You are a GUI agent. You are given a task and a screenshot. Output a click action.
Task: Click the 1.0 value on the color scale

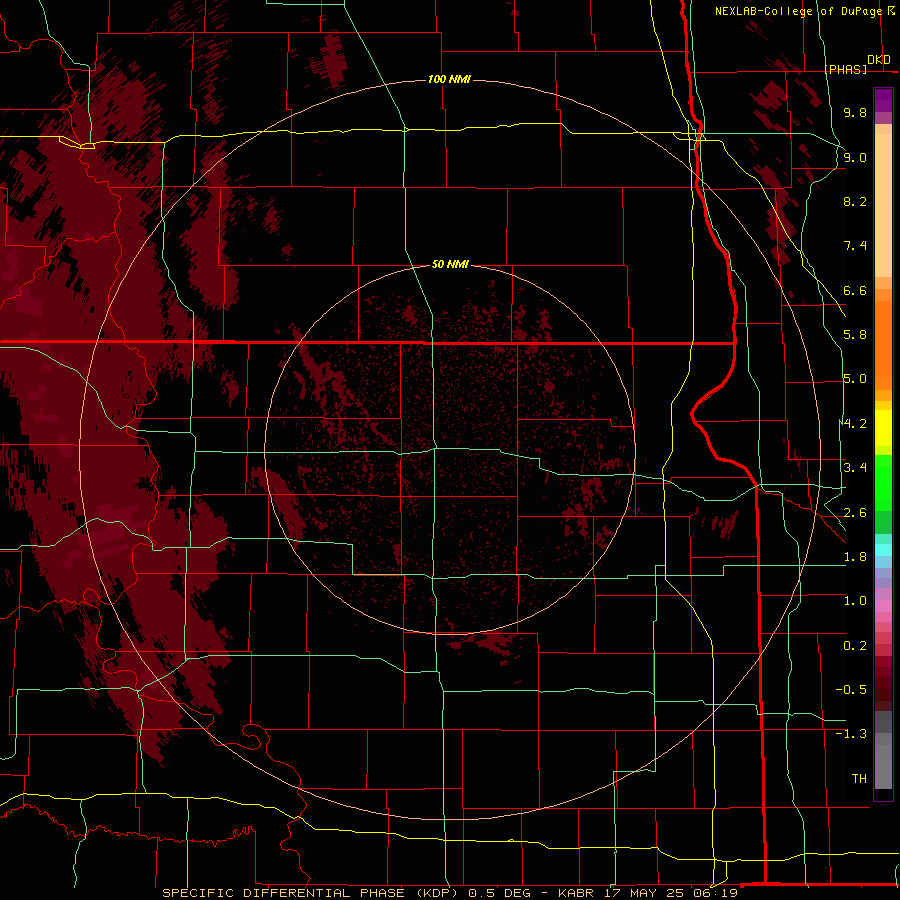click(855, 601)
